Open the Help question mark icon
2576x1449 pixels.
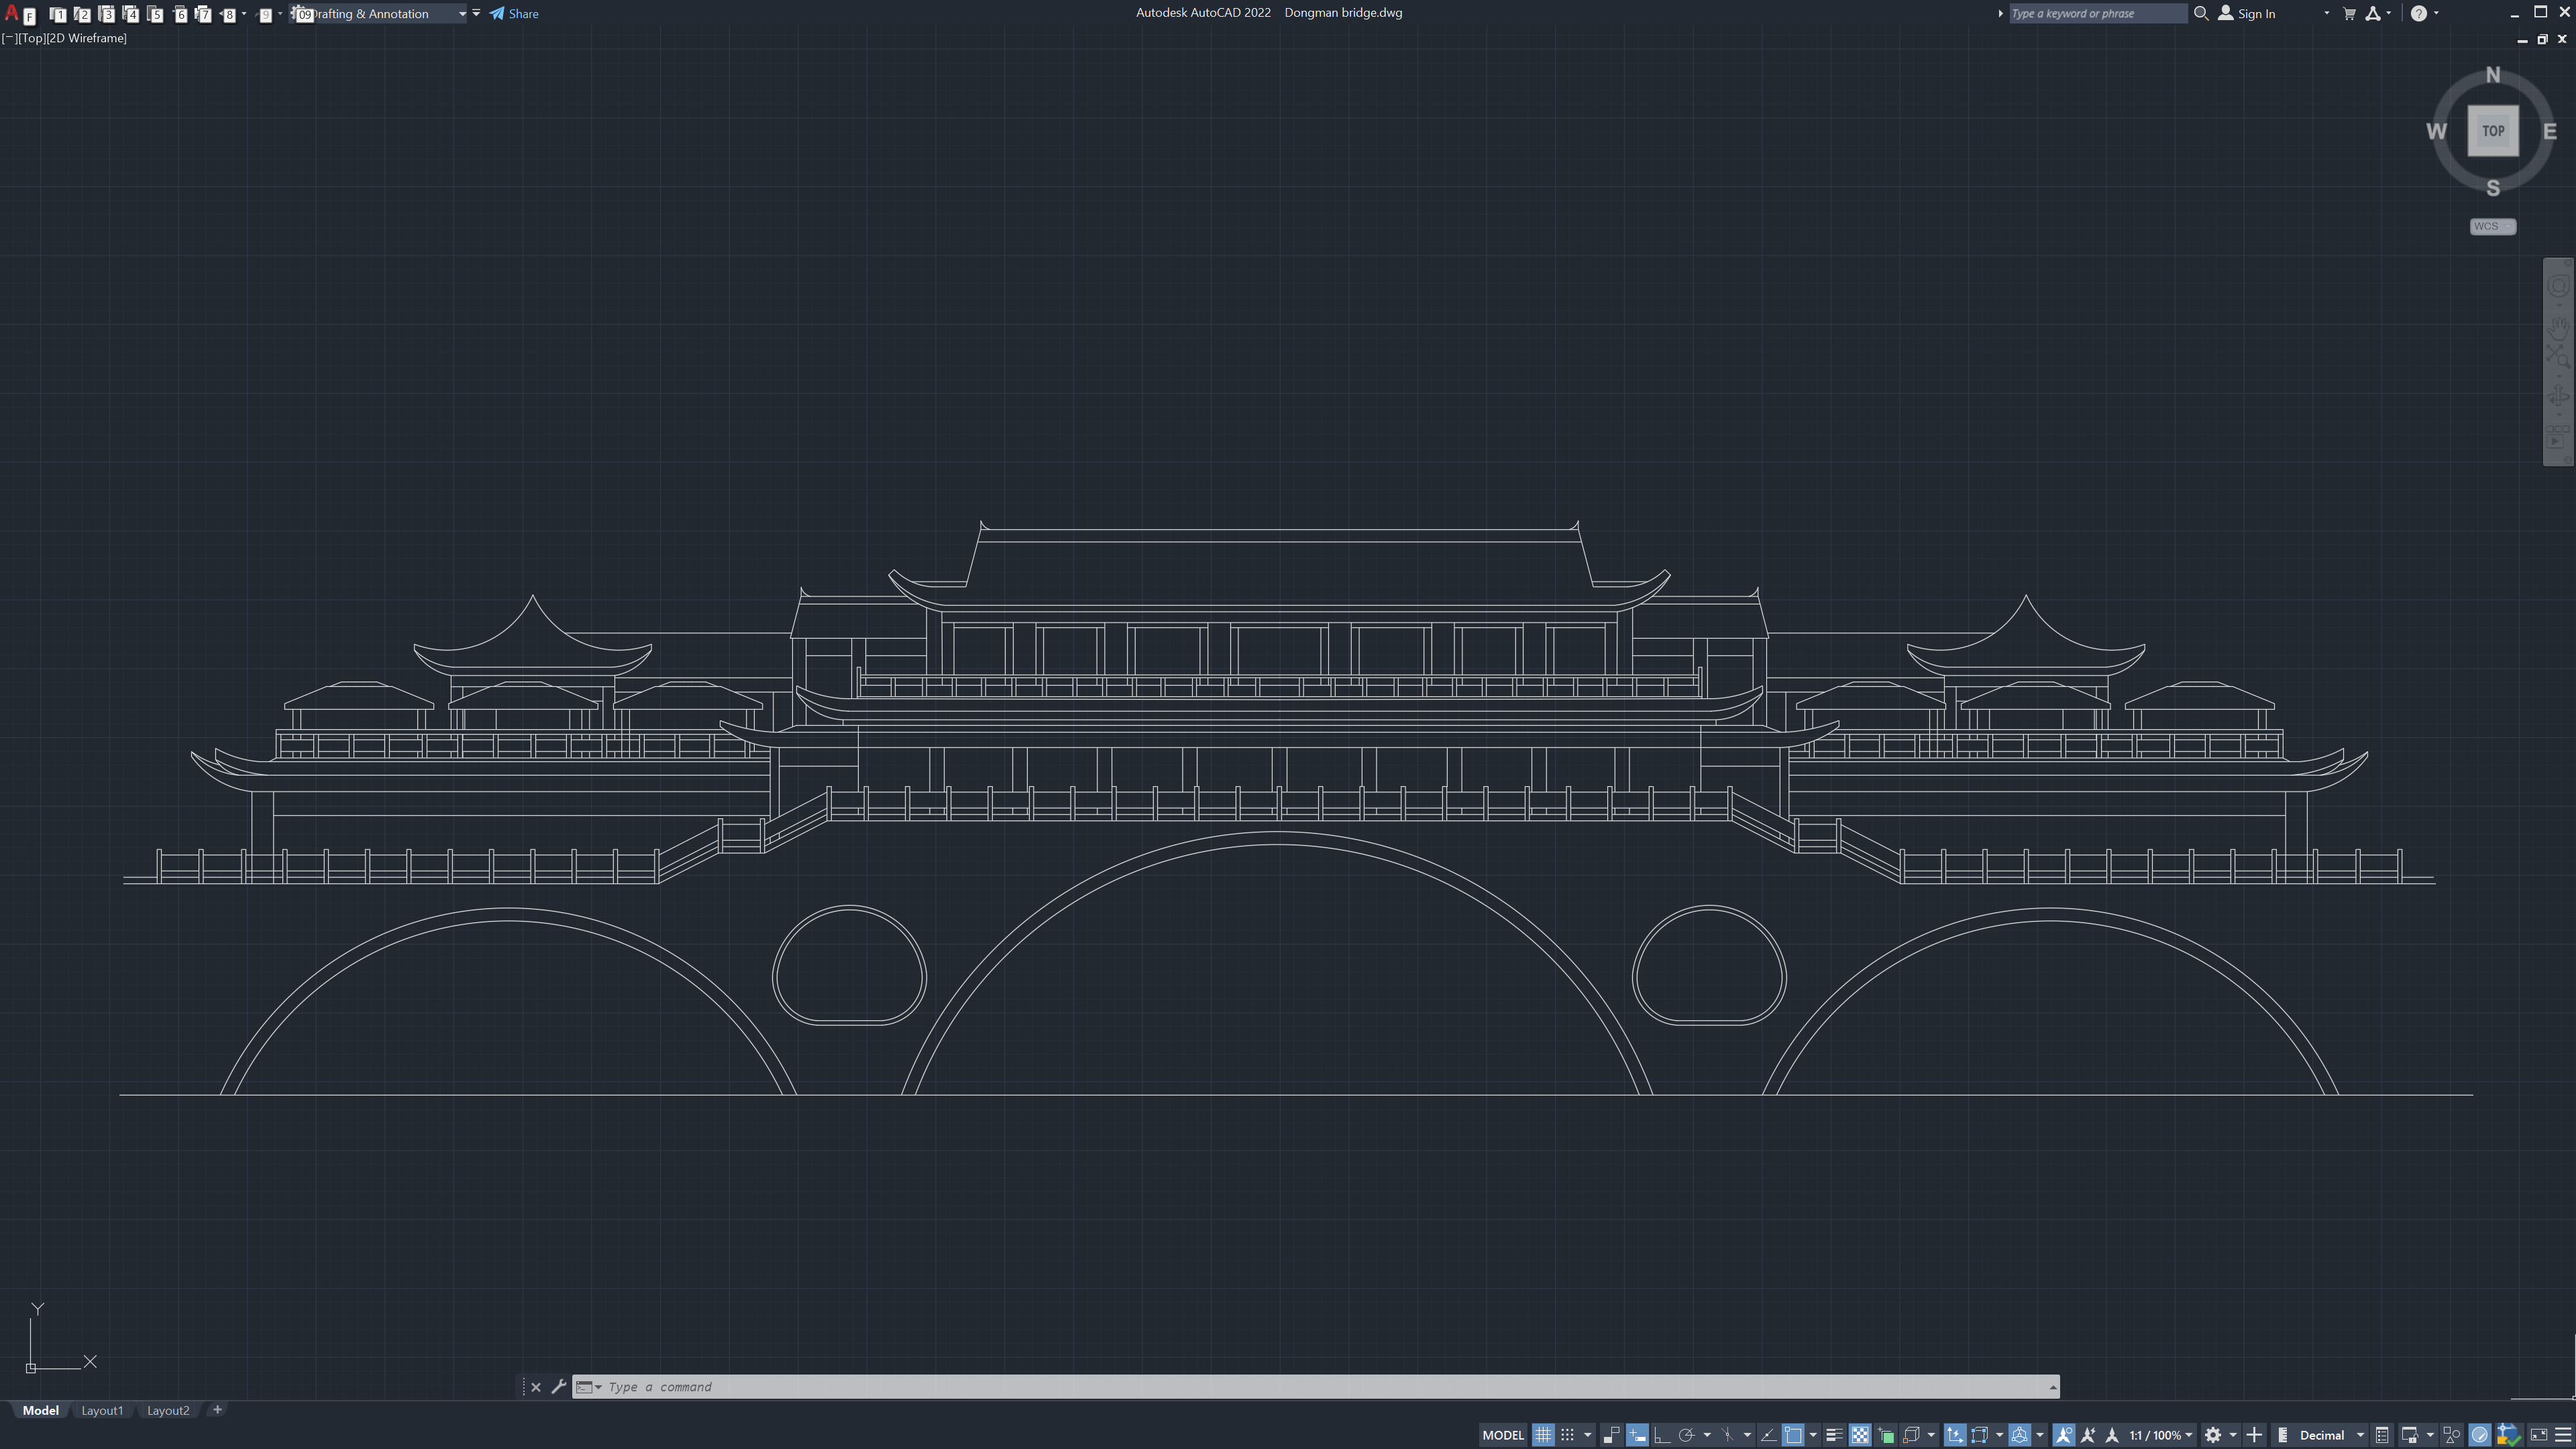click(x=2418, y=13)
